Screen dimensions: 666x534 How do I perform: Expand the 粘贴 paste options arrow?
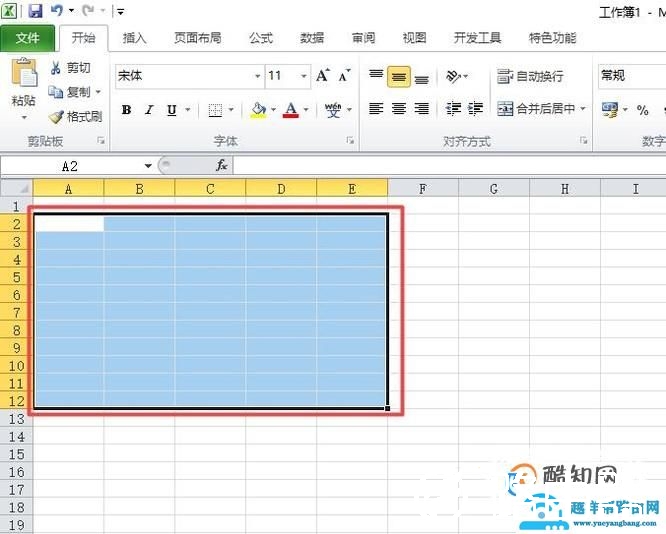click(24, 117)
